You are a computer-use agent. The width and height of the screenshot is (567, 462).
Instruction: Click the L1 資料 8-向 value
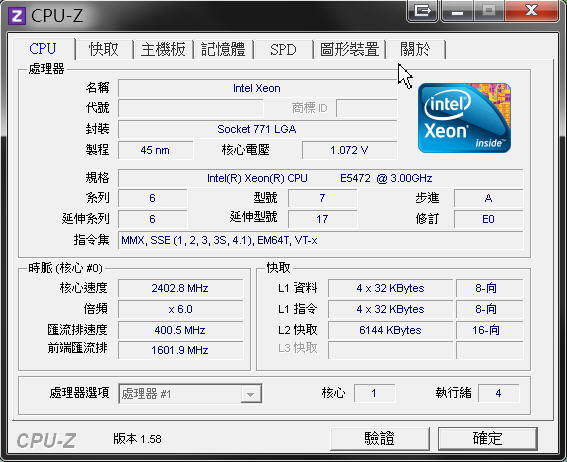pos(489,288)
